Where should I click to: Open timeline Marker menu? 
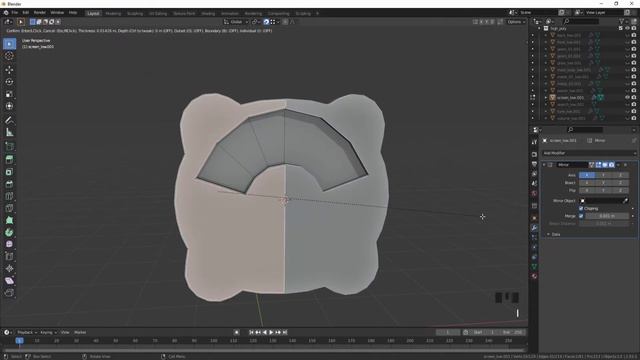point(80,333)
